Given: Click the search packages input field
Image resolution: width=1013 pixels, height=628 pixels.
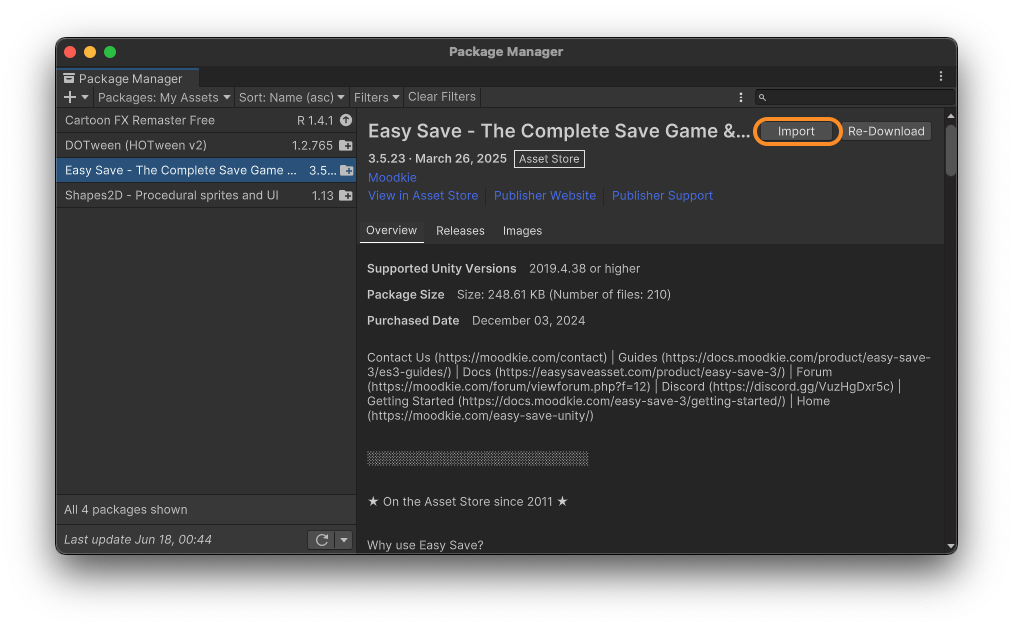Looking at the screenshot, I should coord(855,97).
